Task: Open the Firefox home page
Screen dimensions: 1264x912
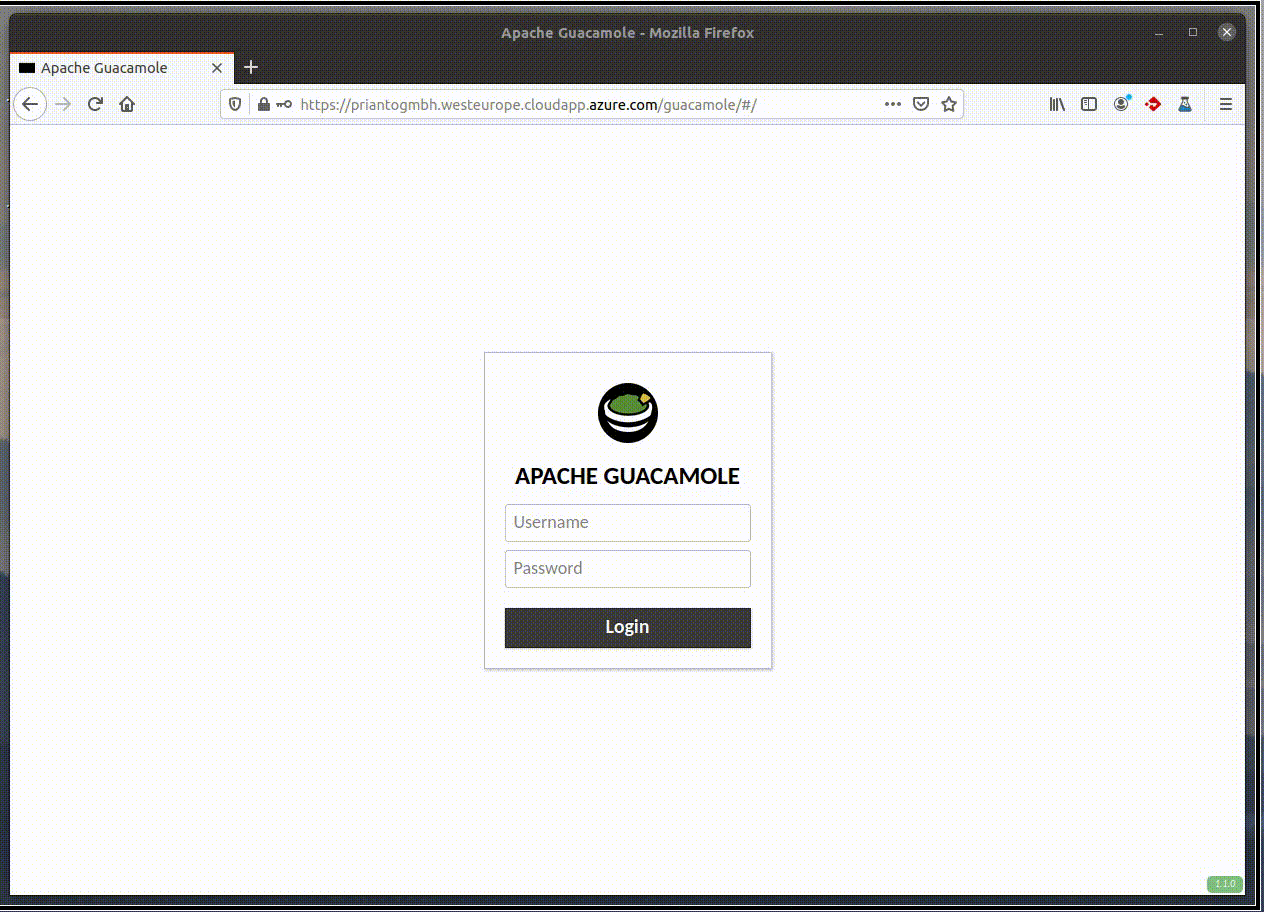Action: (x=127, y=104)
